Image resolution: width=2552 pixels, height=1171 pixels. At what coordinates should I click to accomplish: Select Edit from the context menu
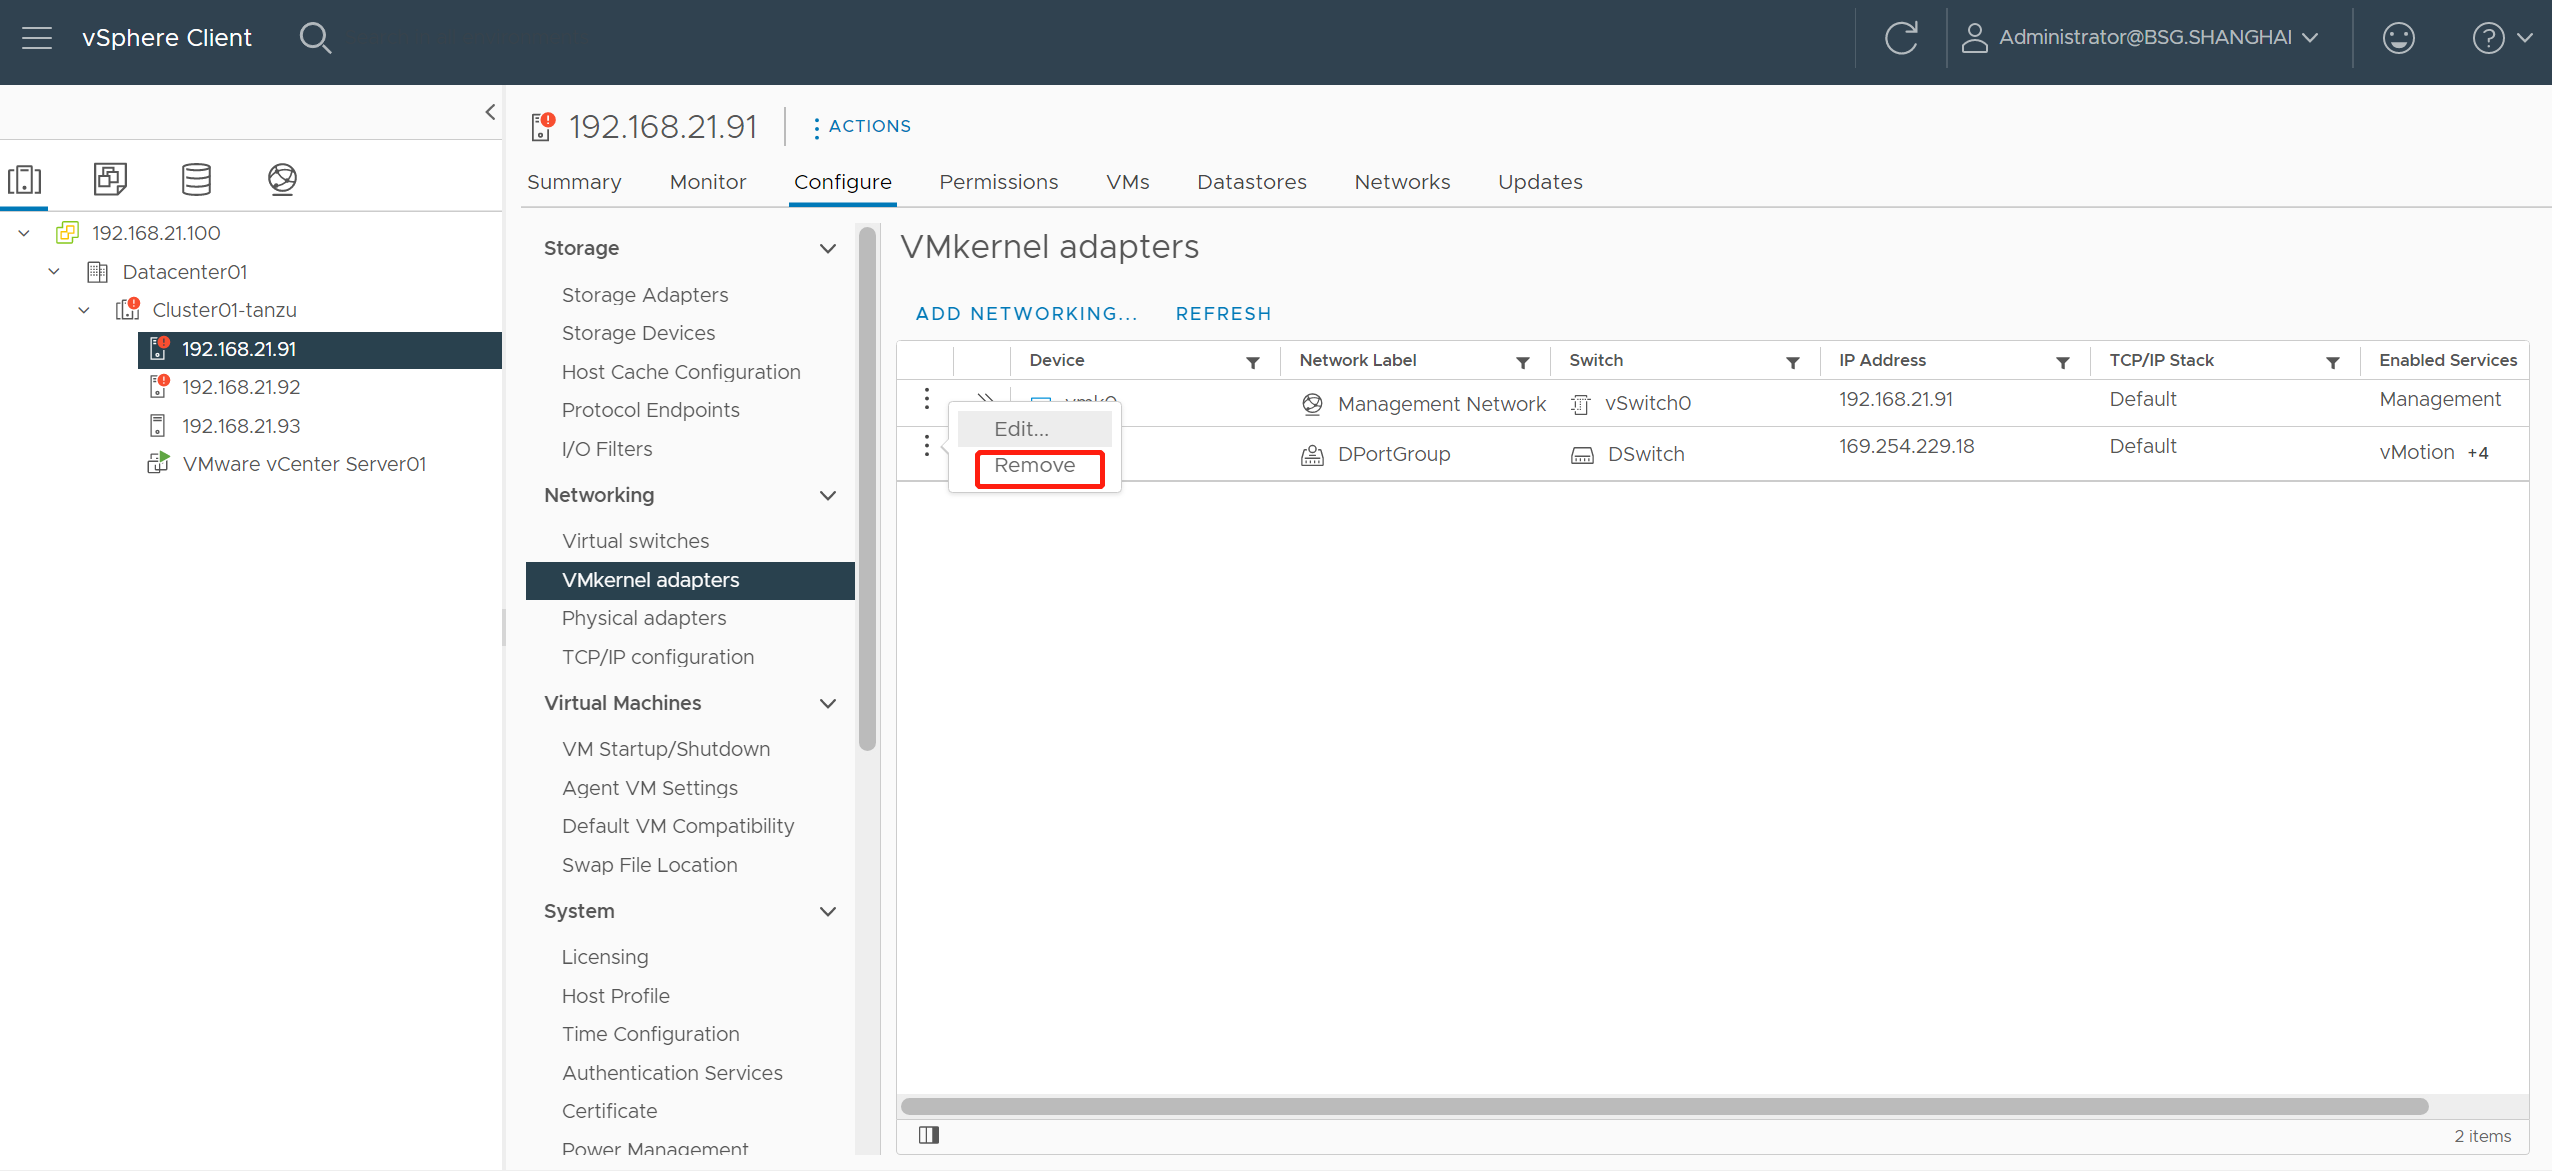click(1019, 427)
